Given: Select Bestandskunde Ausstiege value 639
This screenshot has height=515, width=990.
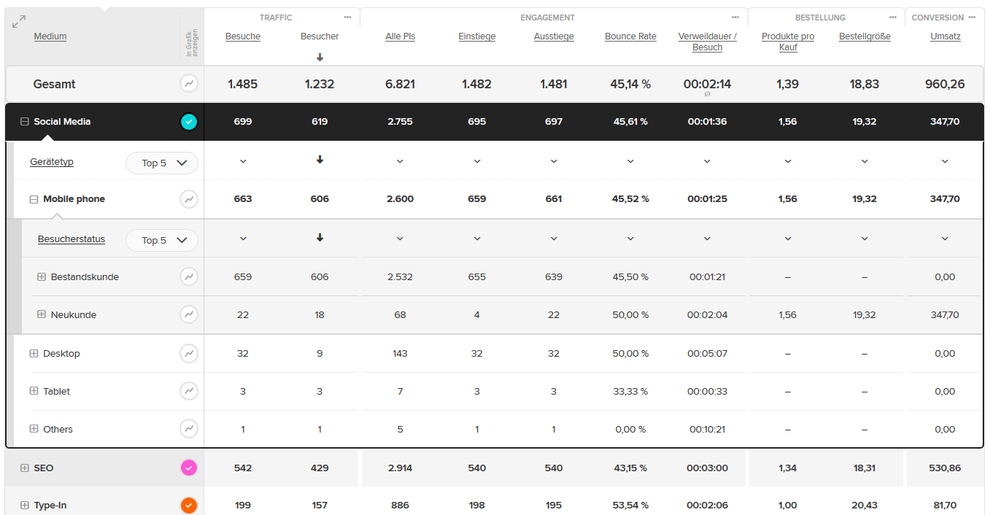Looking at the screenshot, I should (x=554, y=277).
